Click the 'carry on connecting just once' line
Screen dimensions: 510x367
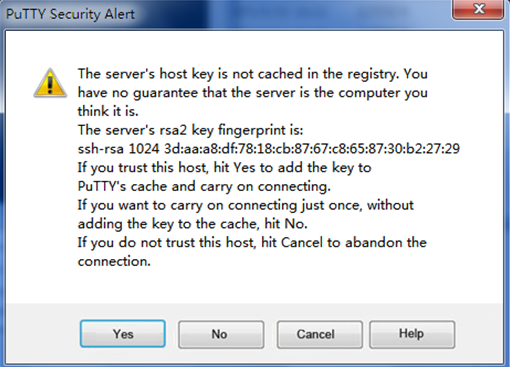pyautogui.click(x=246, y=205)
